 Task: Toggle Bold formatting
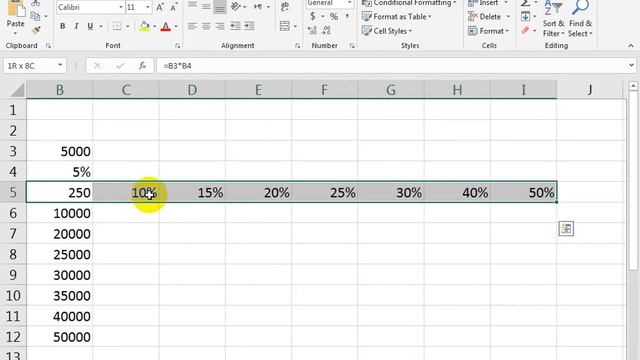click(x=62, y=27)
